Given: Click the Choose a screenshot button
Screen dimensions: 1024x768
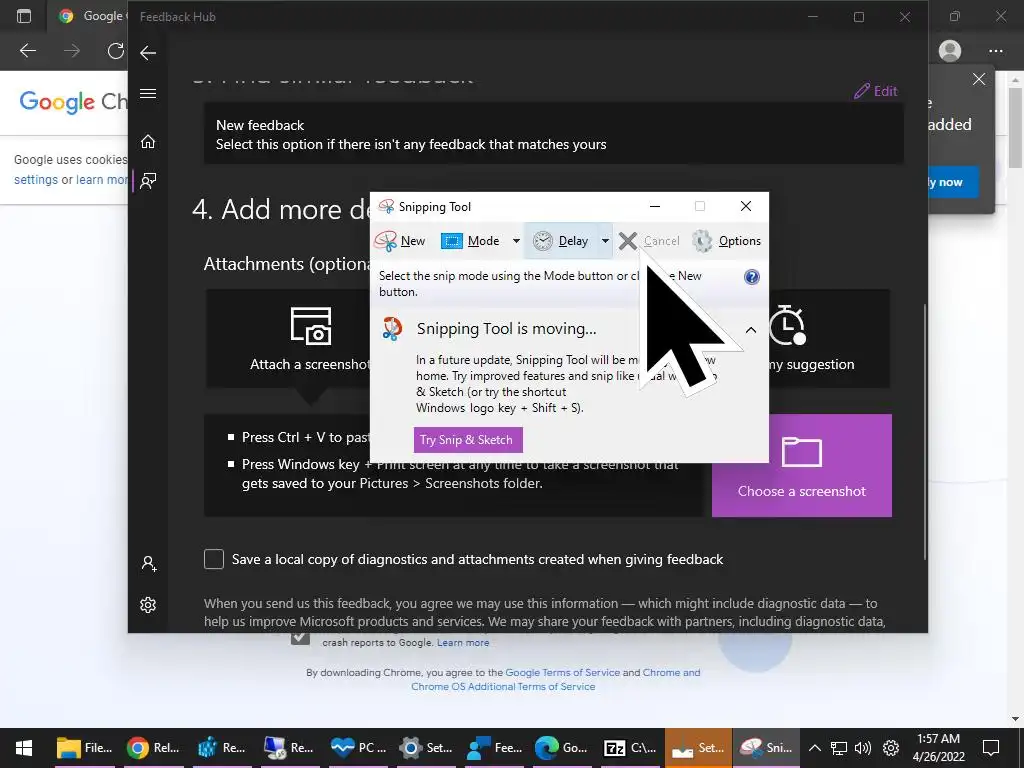Looking at the screenshot, I should pyautogui.click(x=801, y=465).
